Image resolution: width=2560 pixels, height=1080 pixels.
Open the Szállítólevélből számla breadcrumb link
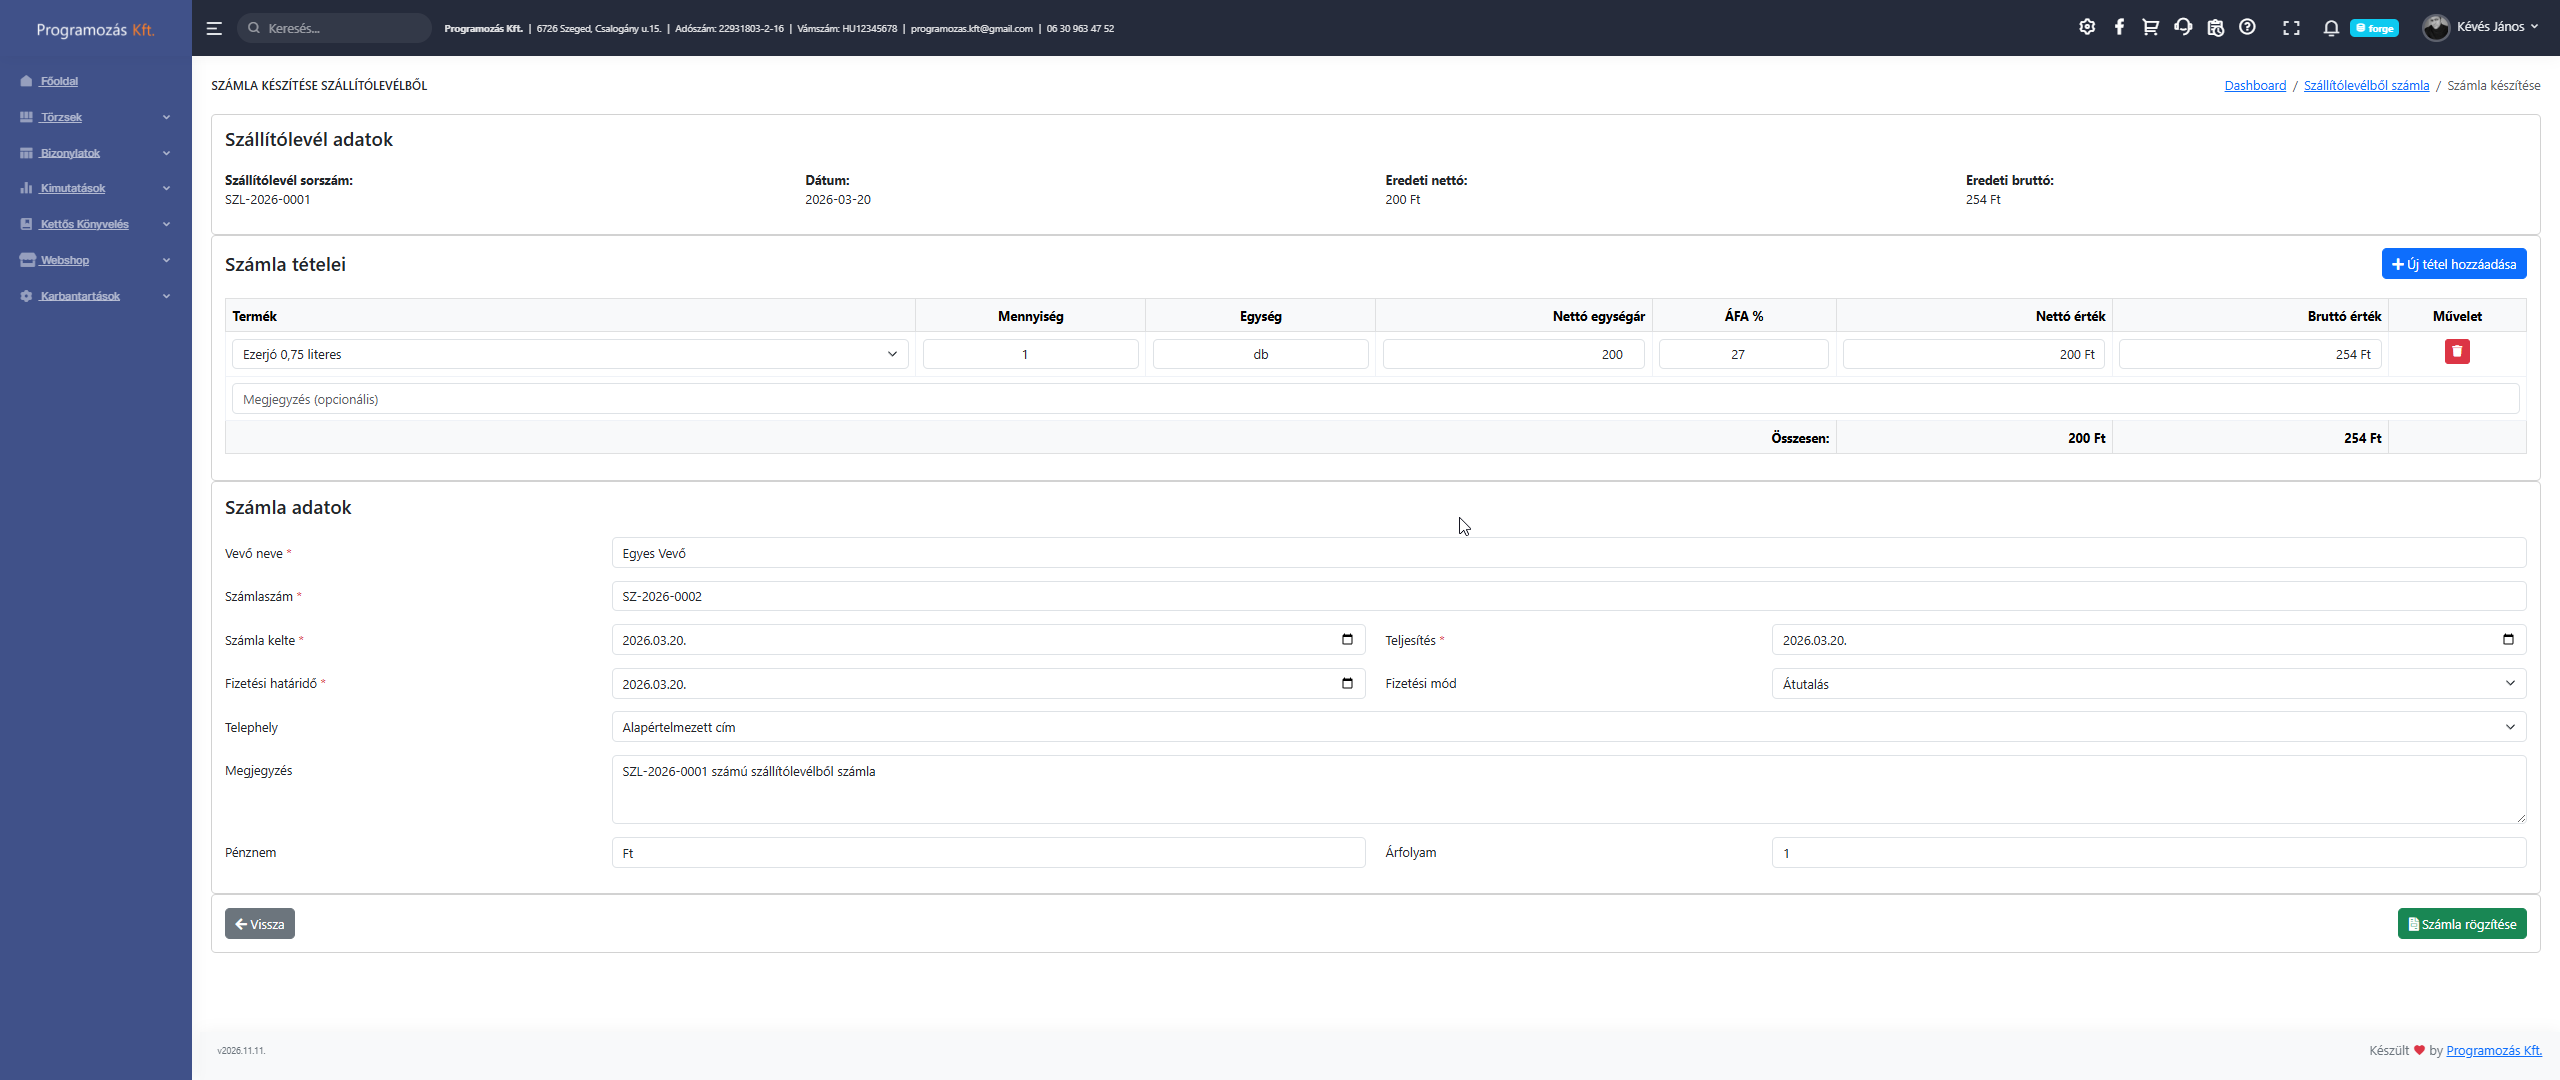click(x=2366, y=85)
